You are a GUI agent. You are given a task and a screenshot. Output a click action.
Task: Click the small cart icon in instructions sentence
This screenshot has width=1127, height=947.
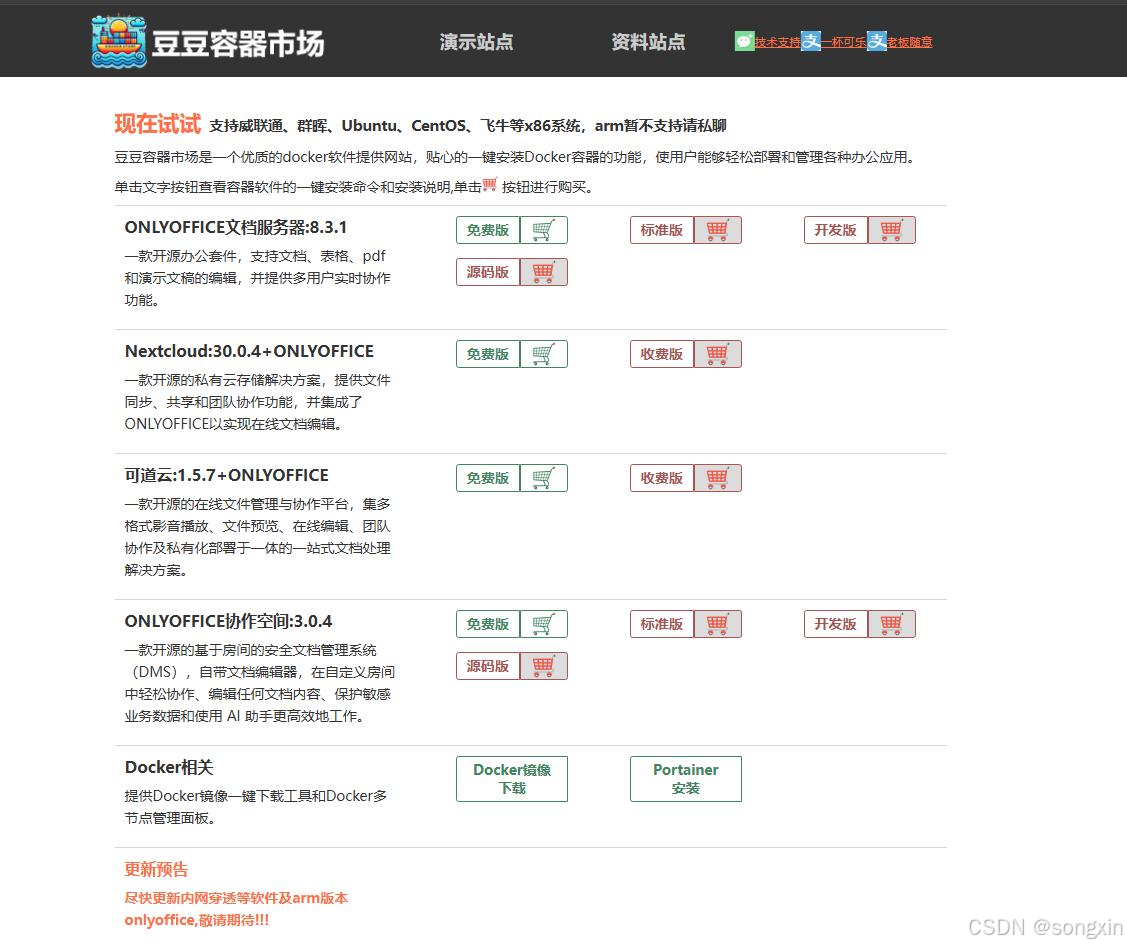489,185
